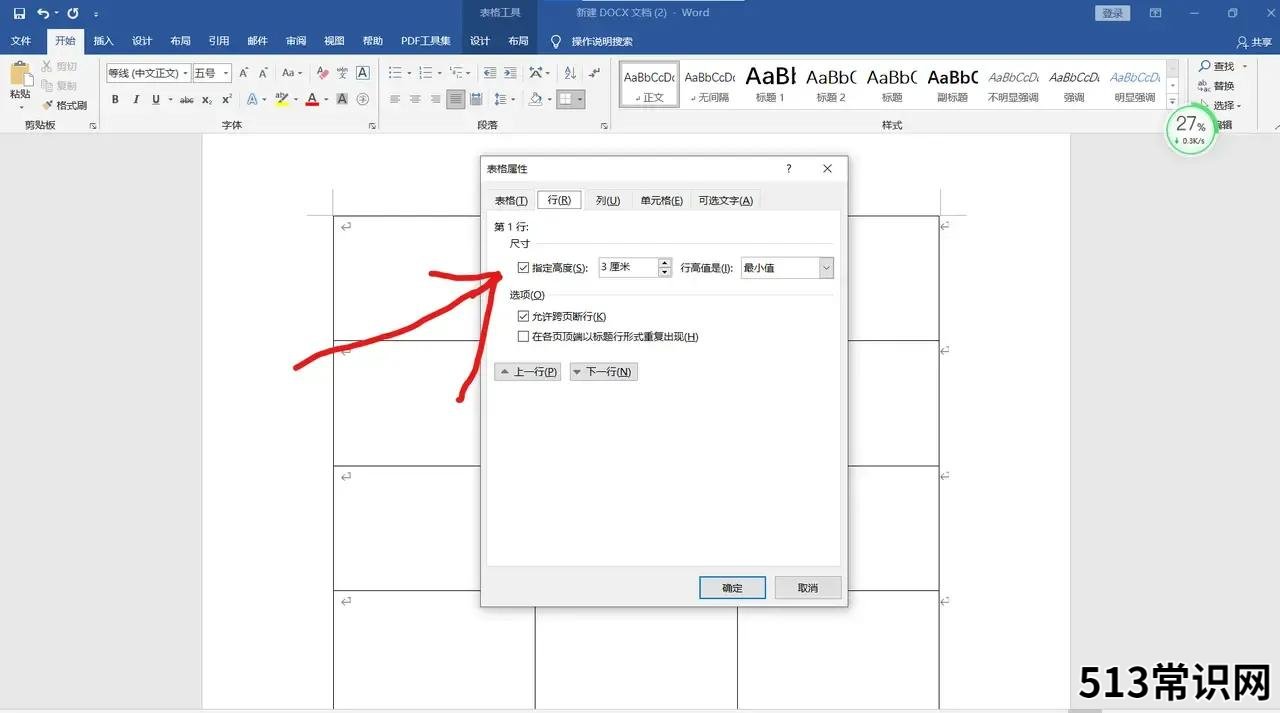Click the text shading (gray A) icon
Image resolution: width=1280 pixels, height=713 pixels.
coord(342,99)
